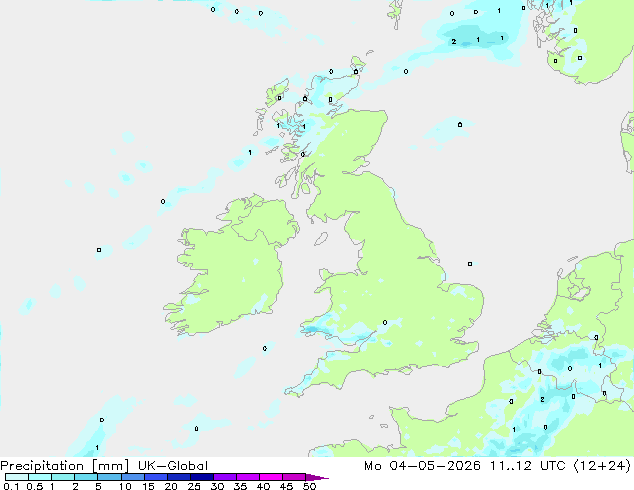Pick the 1–2 mm legend color box
Viewport: 634px width, 490px height.
point(63,477)
